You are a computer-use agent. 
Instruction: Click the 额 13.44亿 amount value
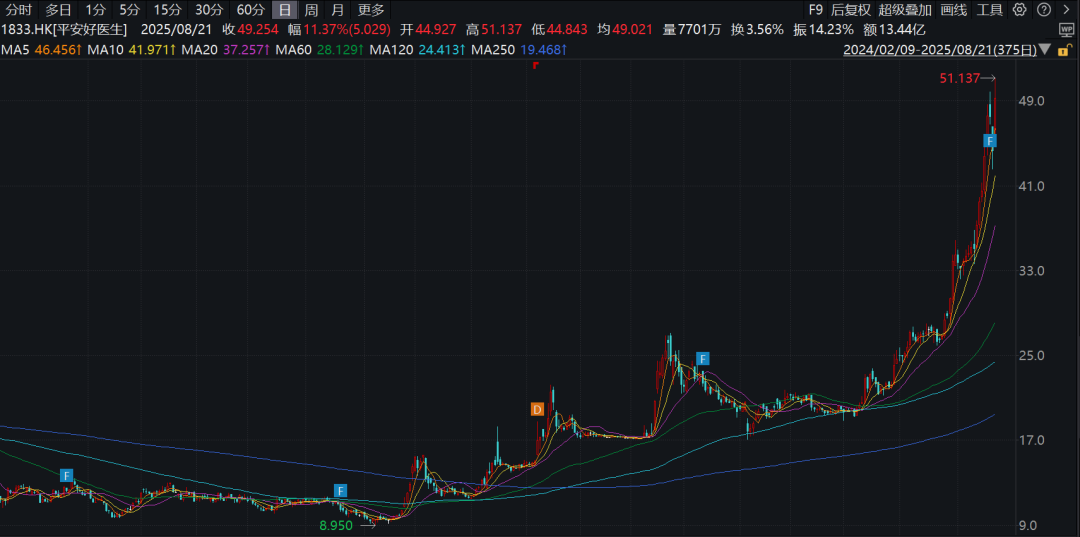tap(894, 30)
